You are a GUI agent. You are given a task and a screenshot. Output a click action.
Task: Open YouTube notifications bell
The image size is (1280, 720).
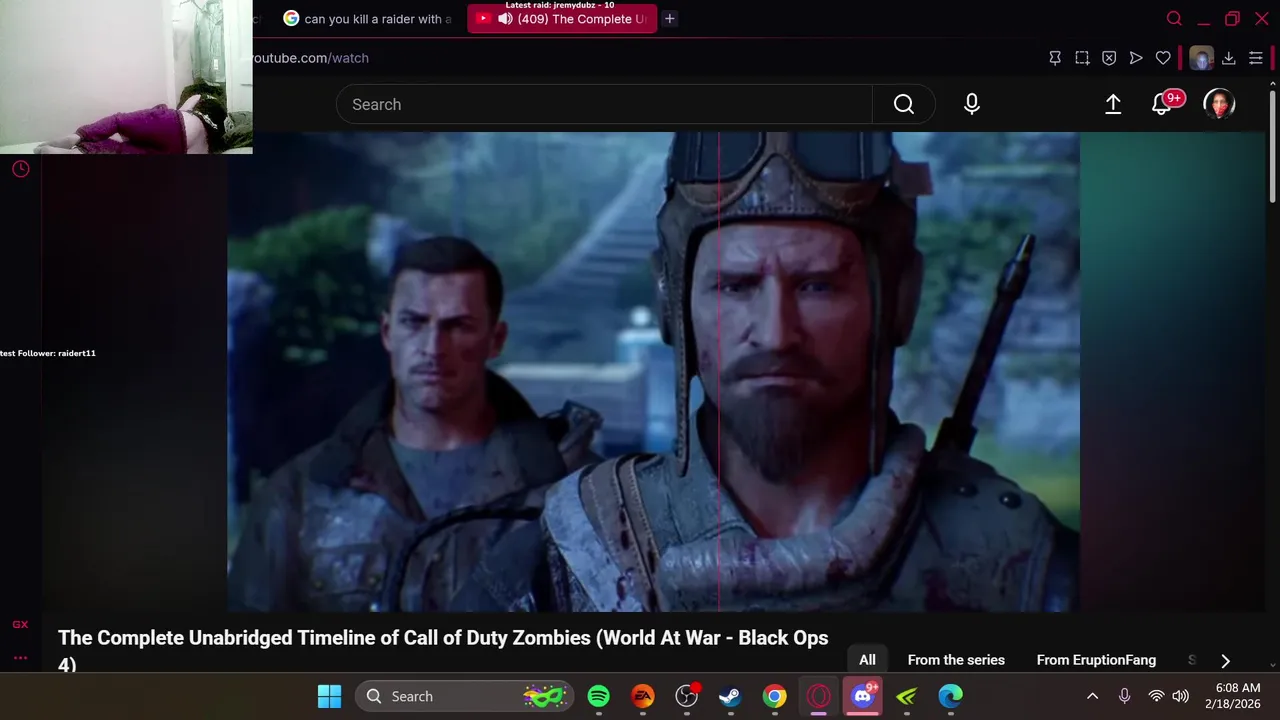pos(1162,104)
